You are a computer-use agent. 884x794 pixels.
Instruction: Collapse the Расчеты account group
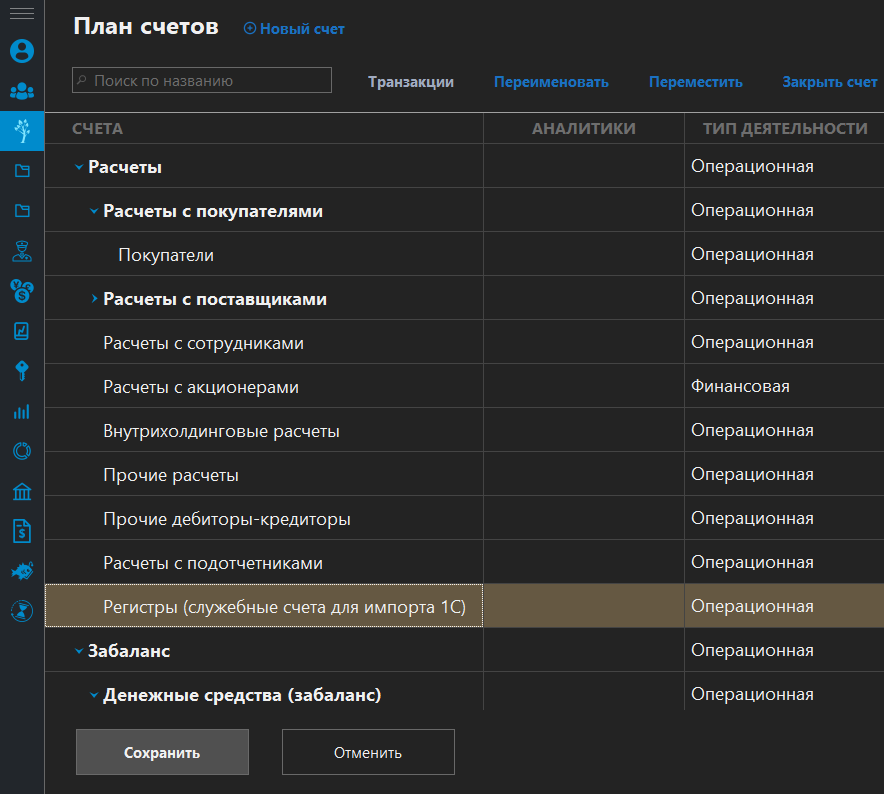click(x=78, y=166)
